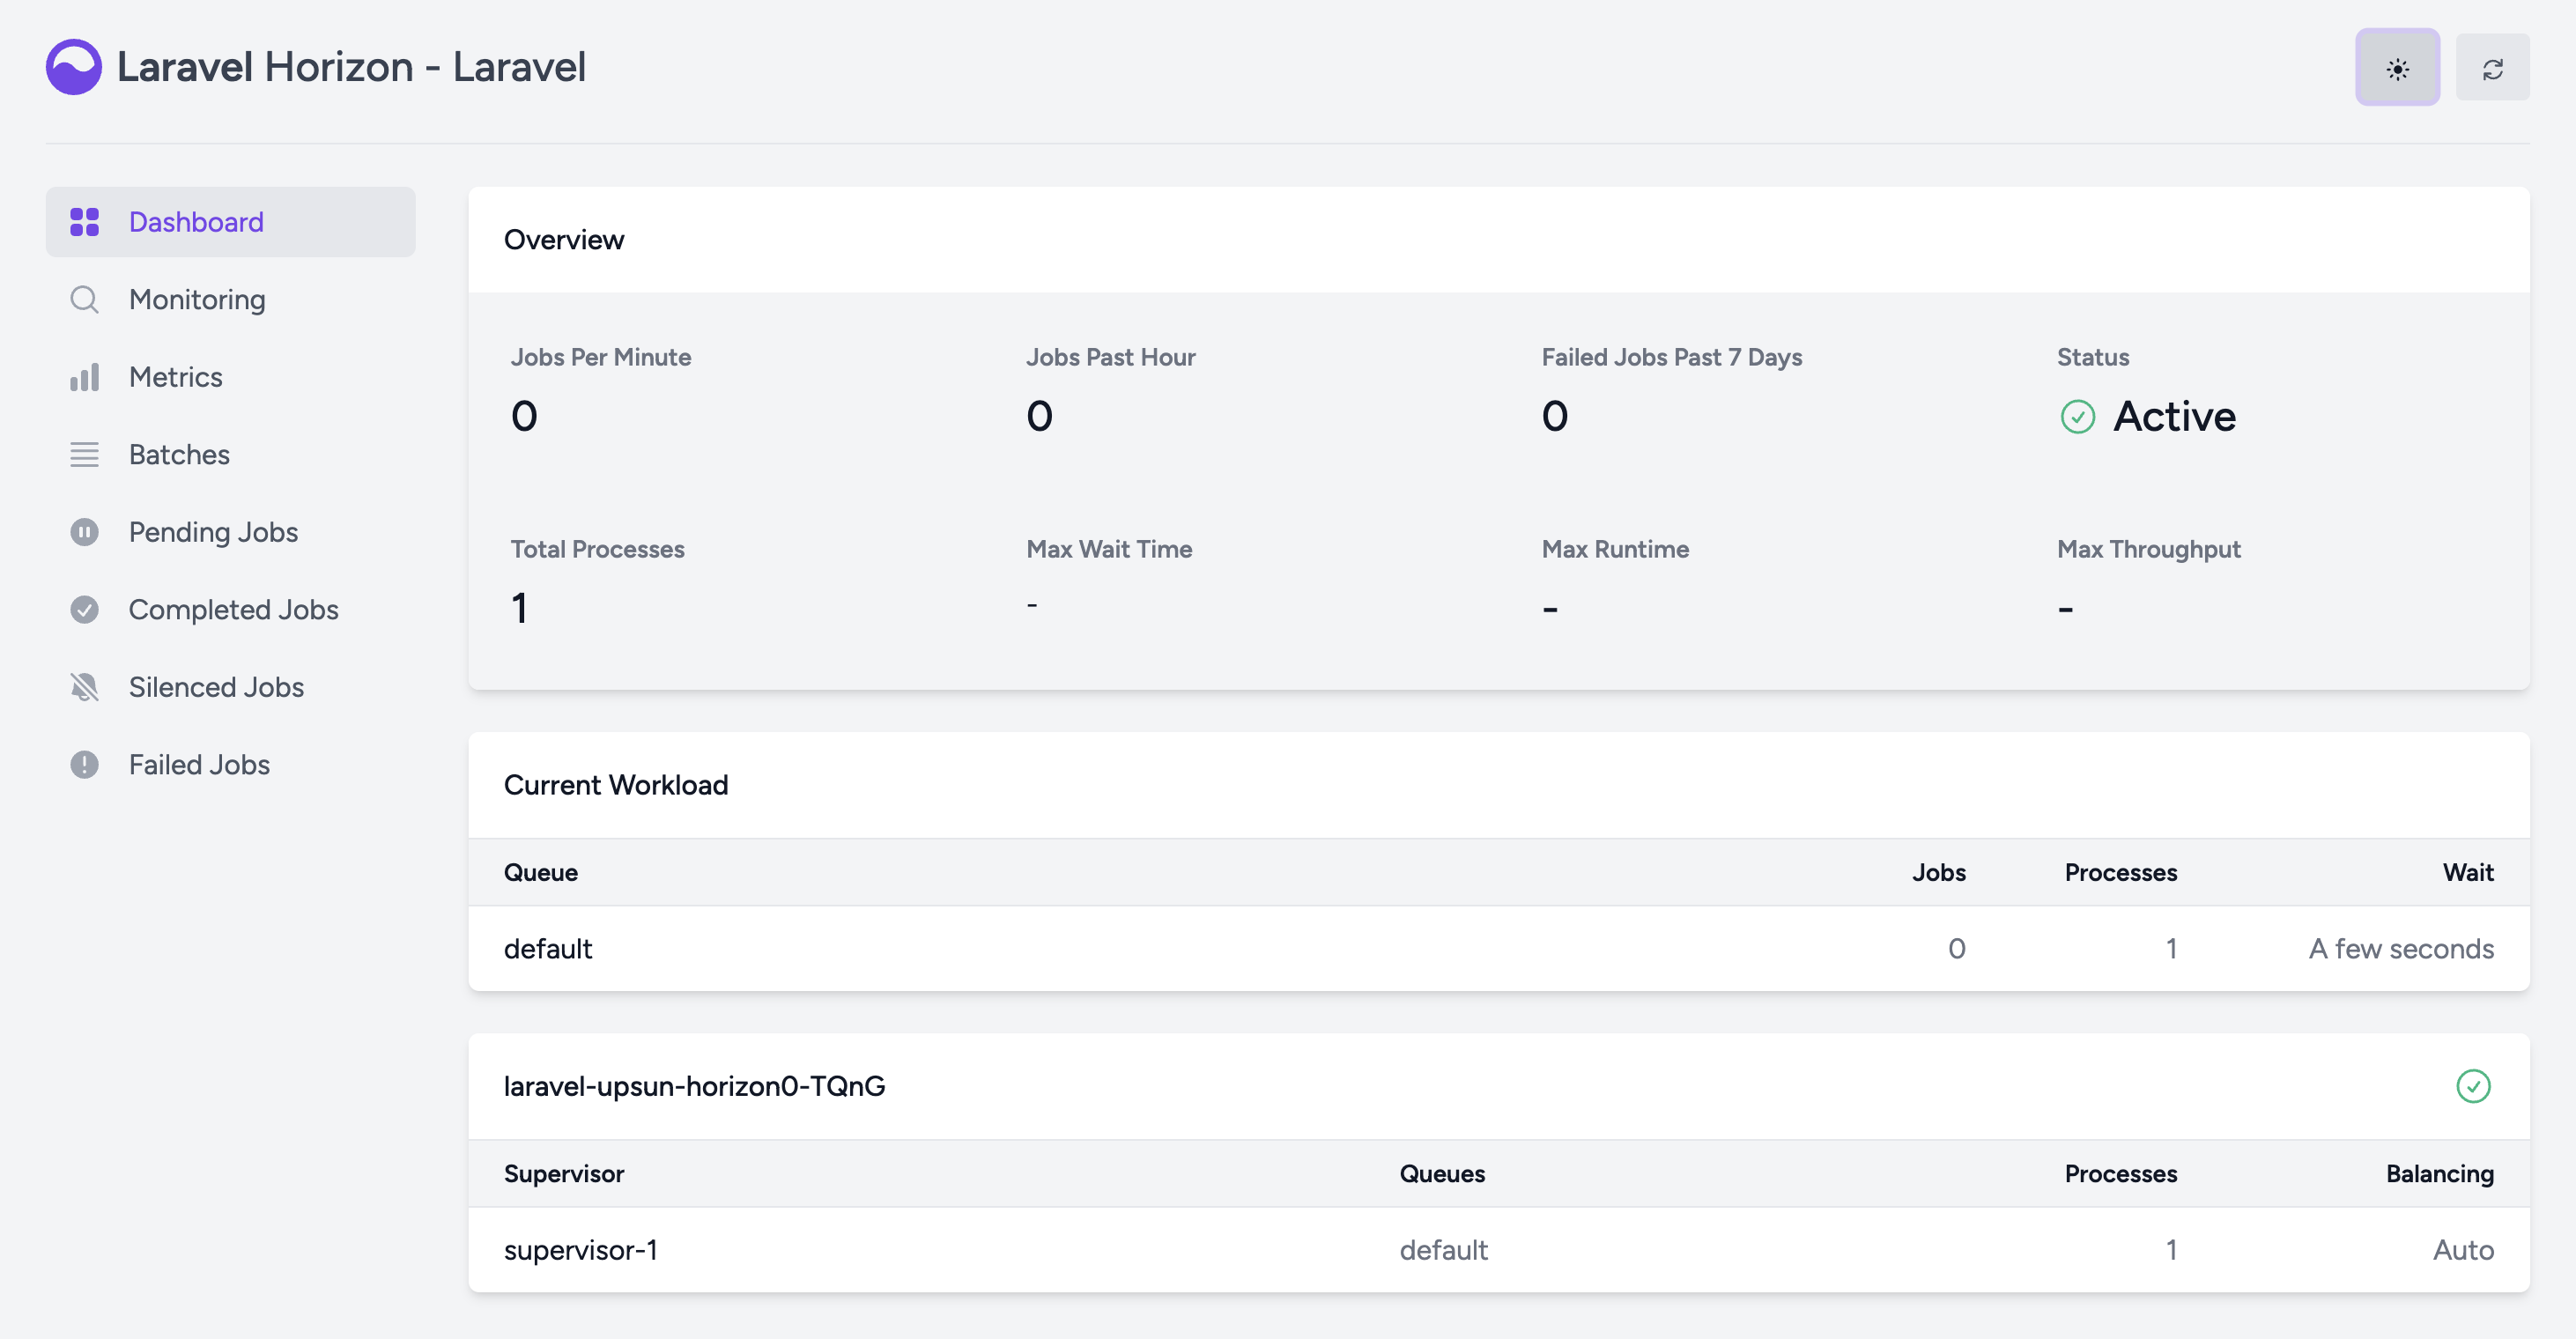
Task: Open supervisor-1 in the supervisors table
Action: [x=581, y=1250]
